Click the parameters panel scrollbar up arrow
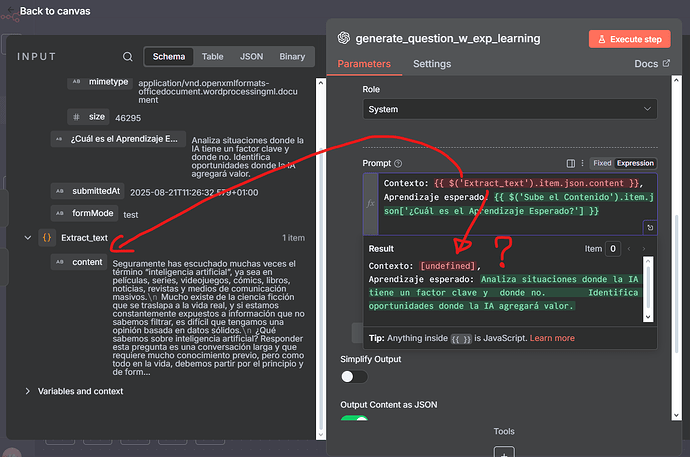Viewport: 690px width, 457px height. click(x=676, y=81)
